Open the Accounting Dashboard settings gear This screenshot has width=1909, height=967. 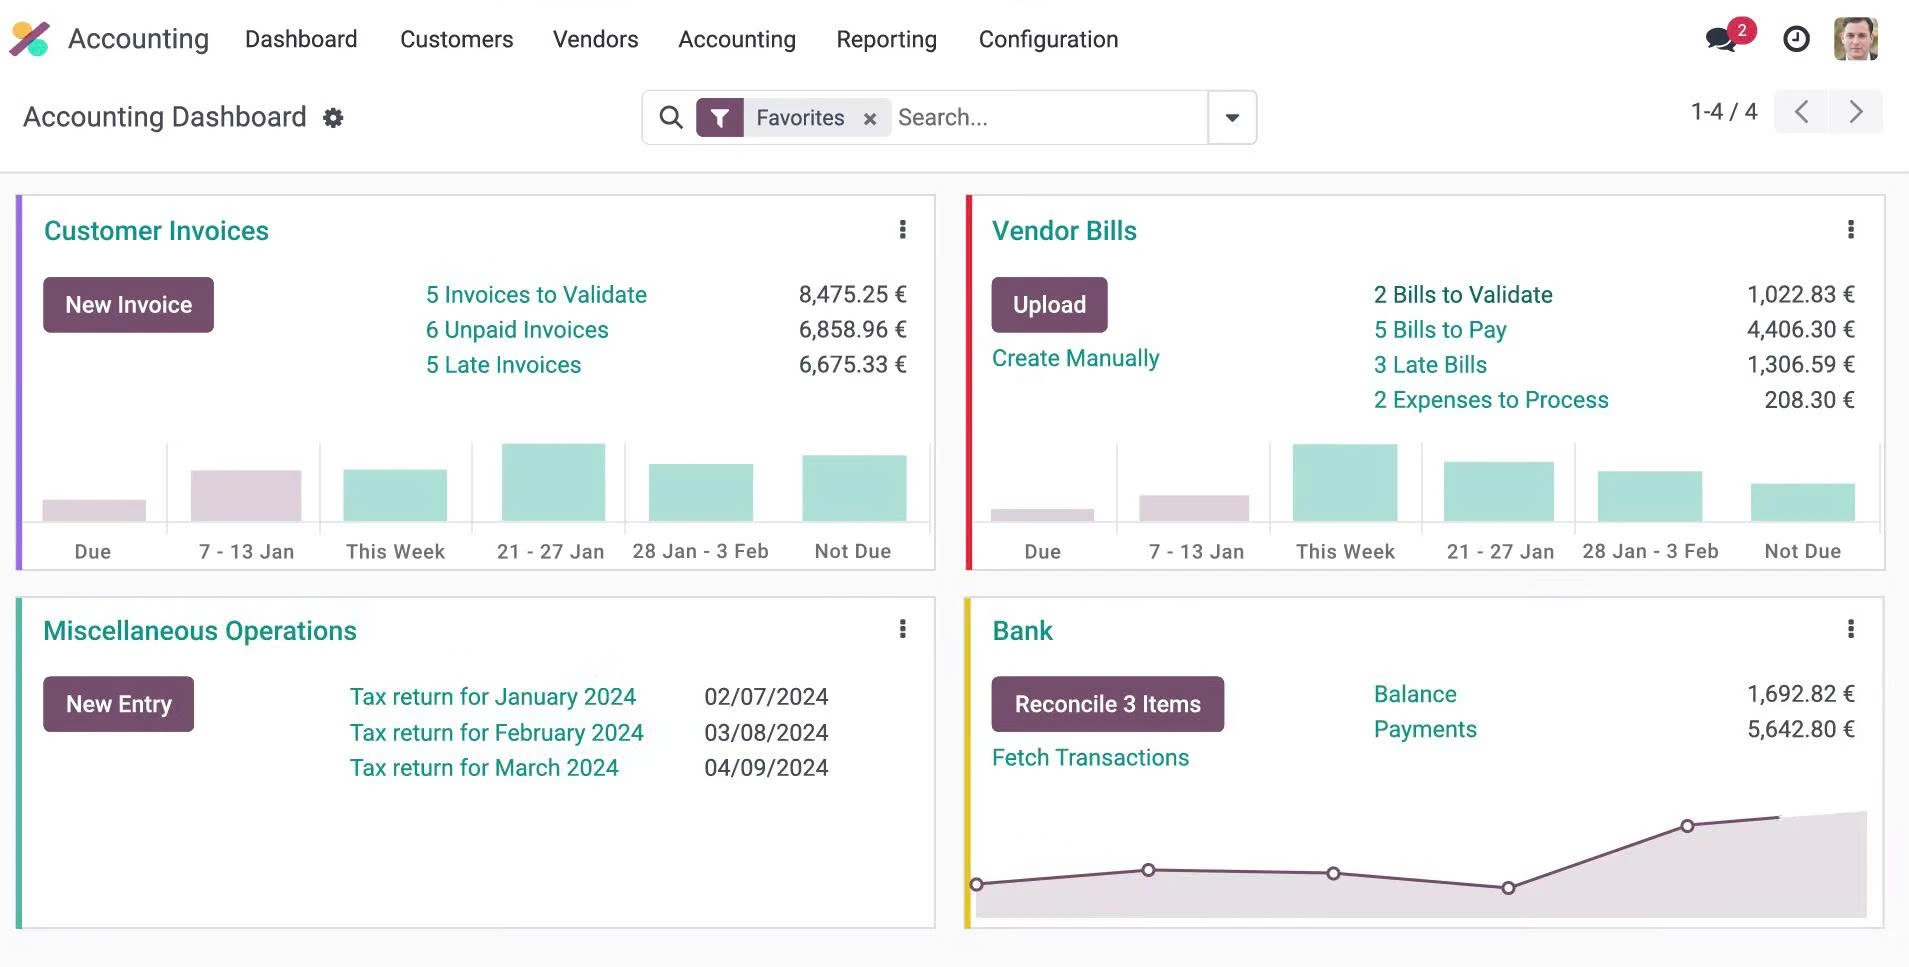(334, 117)
